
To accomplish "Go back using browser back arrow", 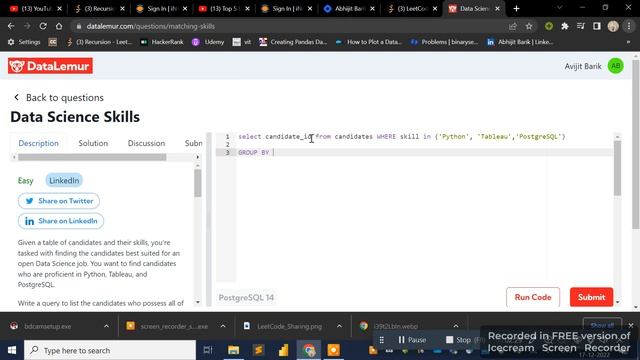I will coord(11,26).
